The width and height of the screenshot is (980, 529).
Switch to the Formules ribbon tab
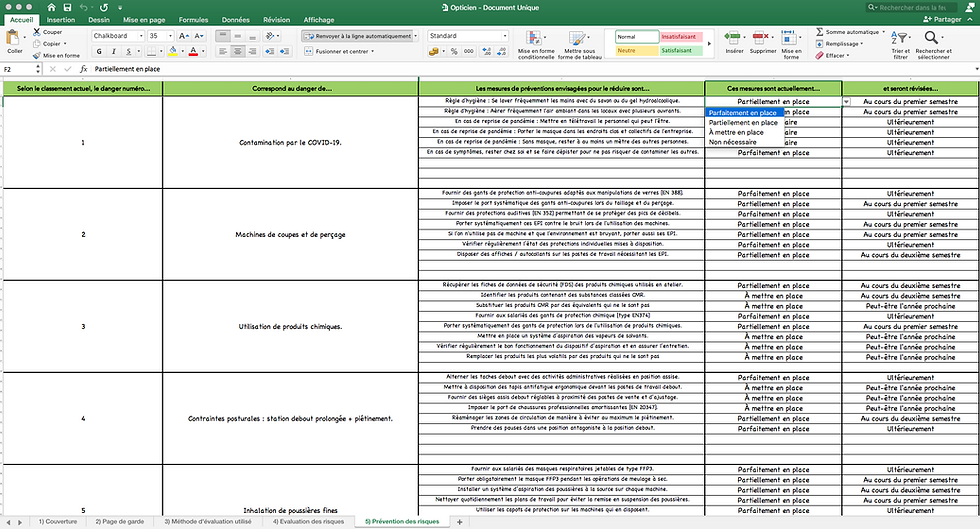point(193,20)
